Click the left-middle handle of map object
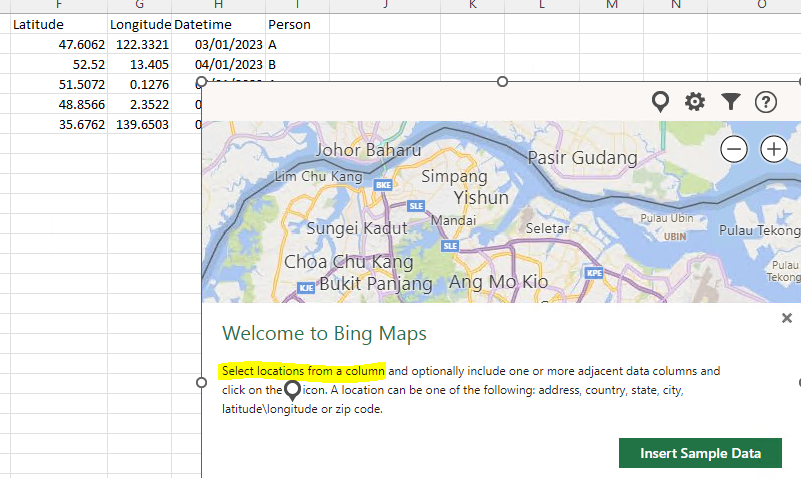 pos(201,383)
